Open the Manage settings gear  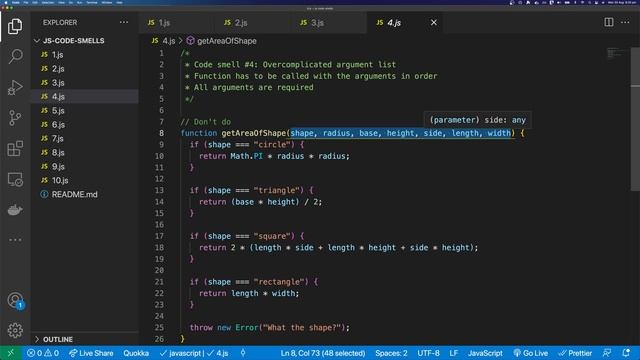15,330
